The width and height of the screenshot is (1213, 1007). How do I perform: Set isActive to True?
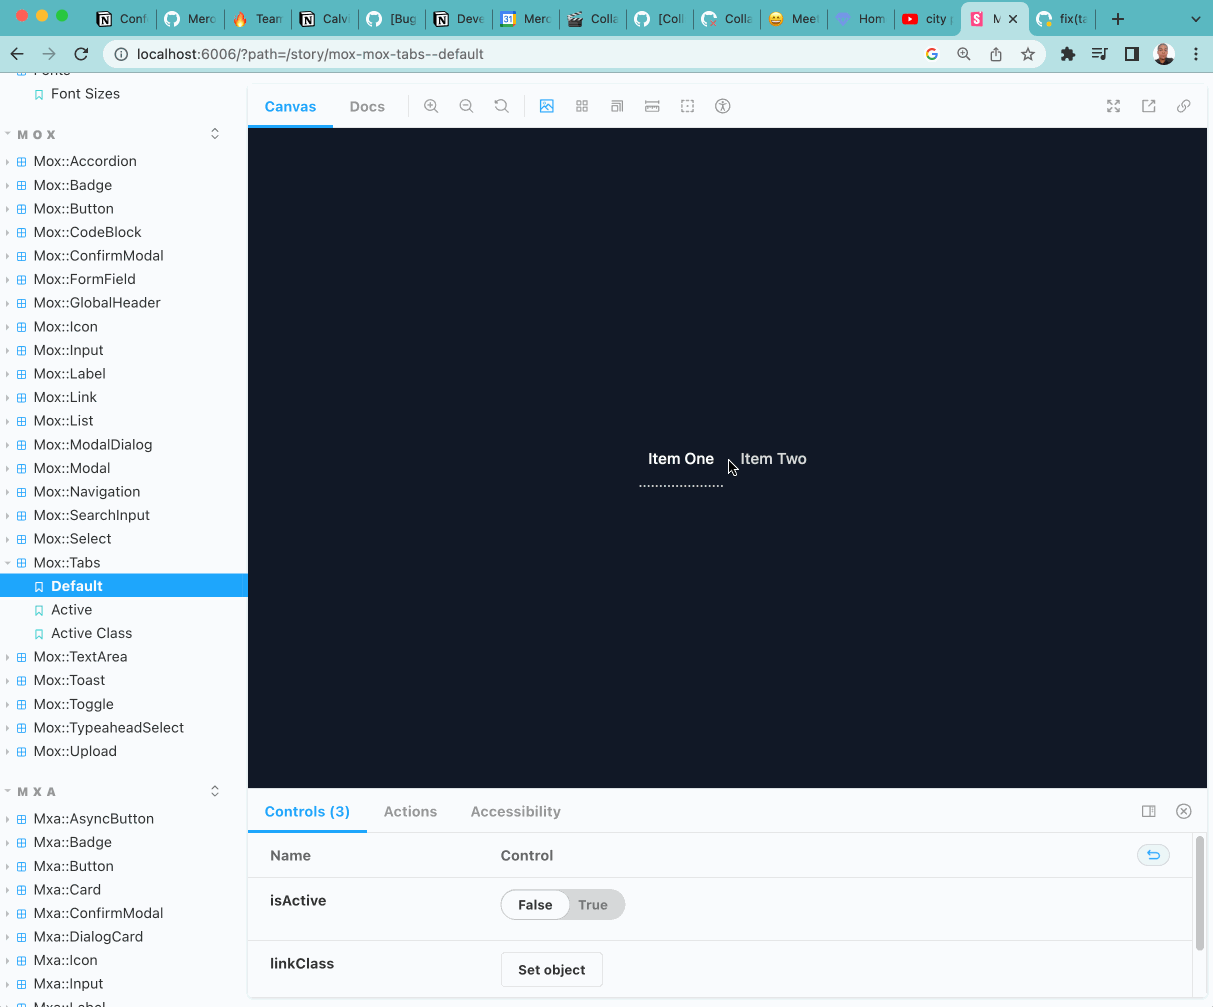[x=593, y=905]
